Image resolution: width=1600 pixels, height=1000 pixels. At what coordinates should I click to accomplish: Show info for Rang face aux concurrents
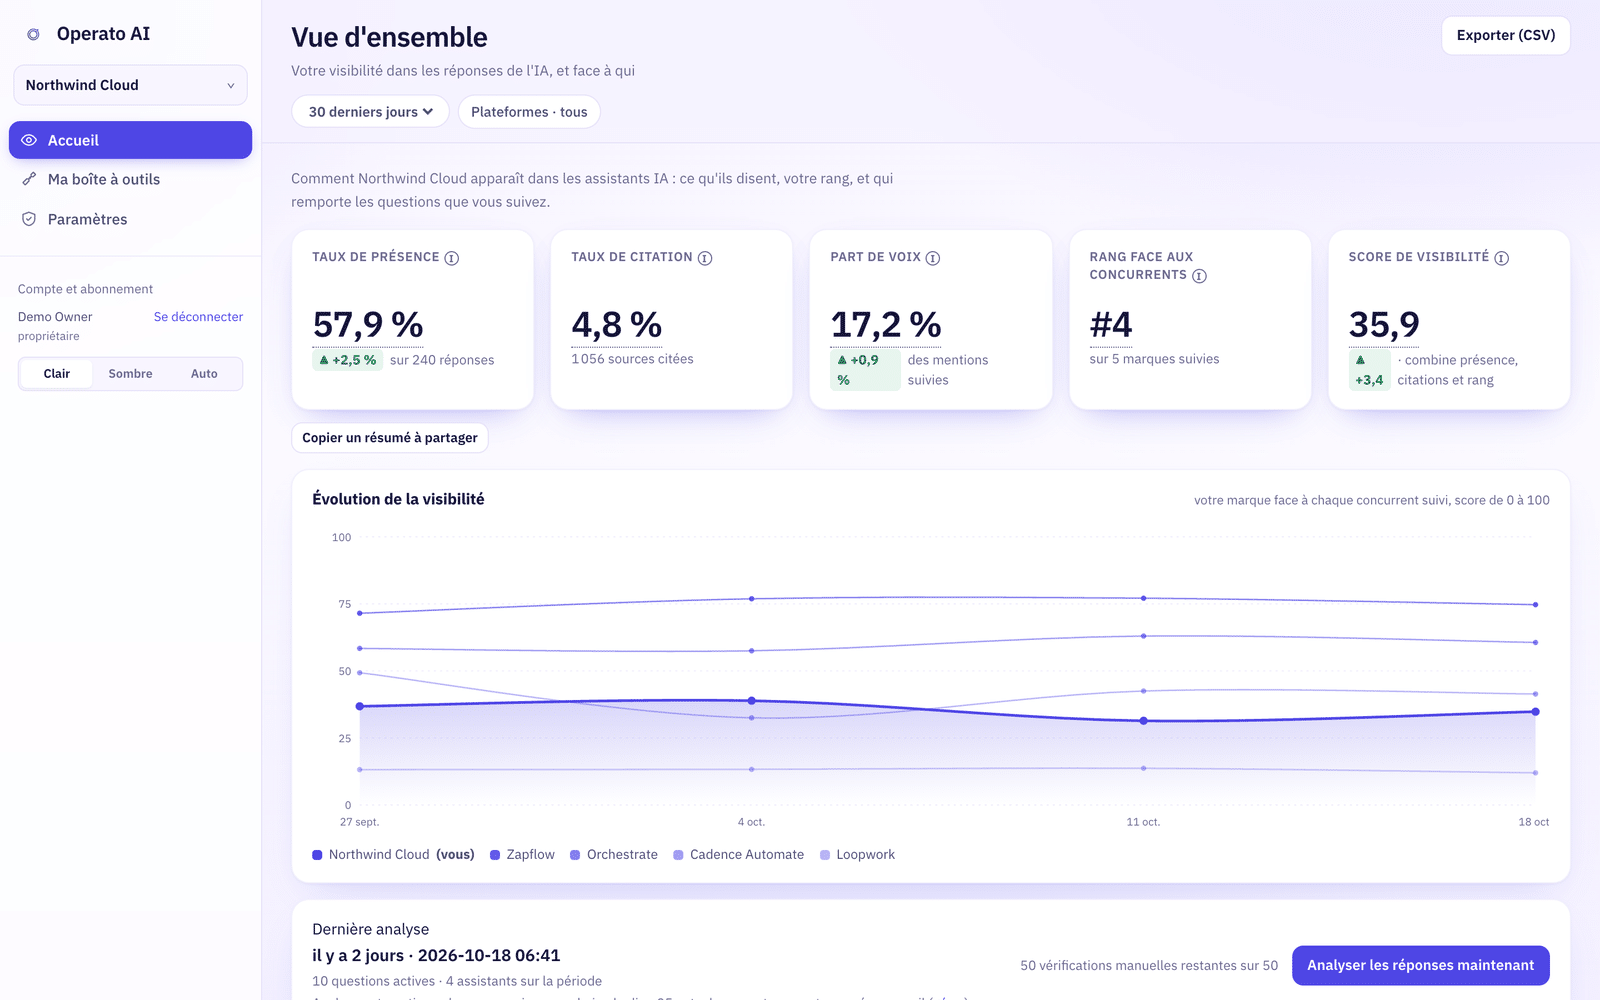click(x=1199, y=276)
